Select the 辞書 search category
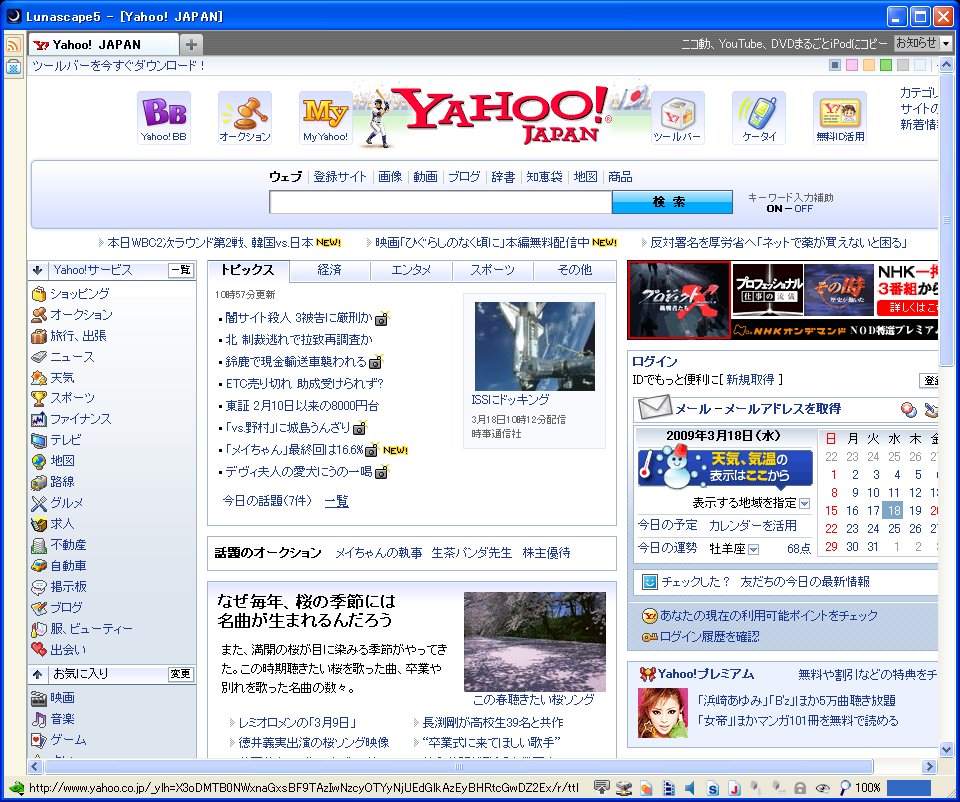The width and height of the screenshot is (960, 802). [503, 177]
